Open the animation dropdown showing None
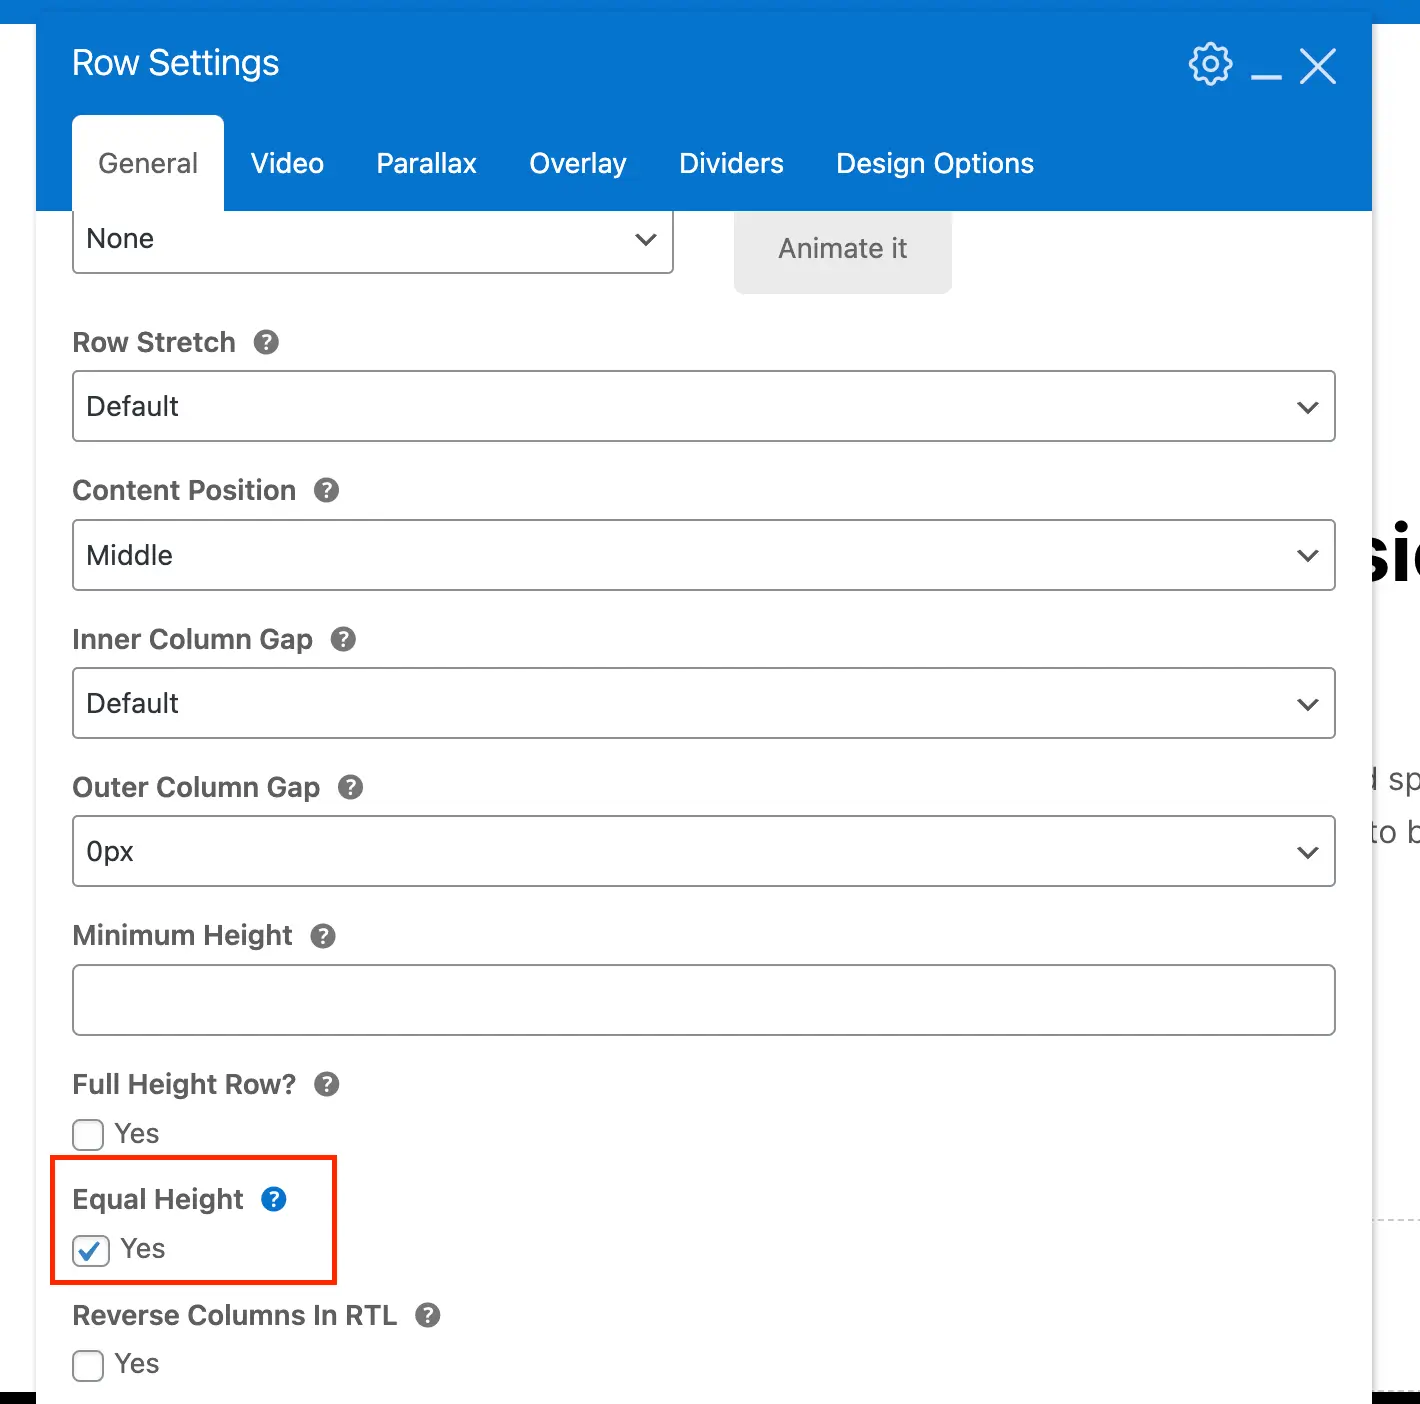 coord(373,240)
